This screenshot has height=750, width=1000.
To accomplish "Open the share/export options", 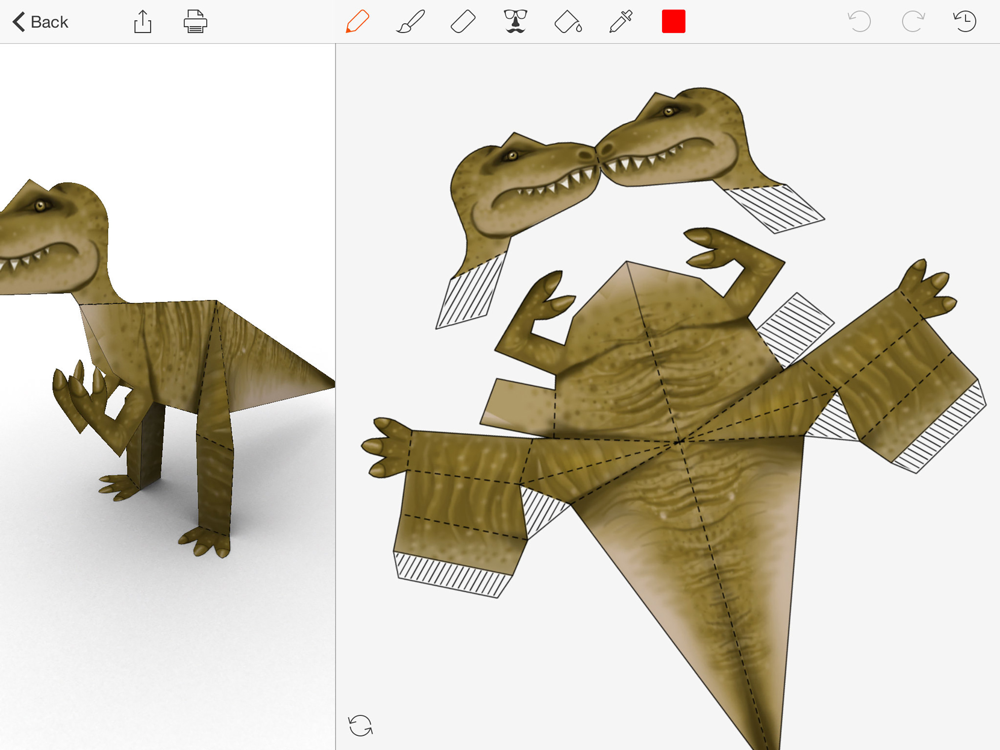I will click(143, 22).
